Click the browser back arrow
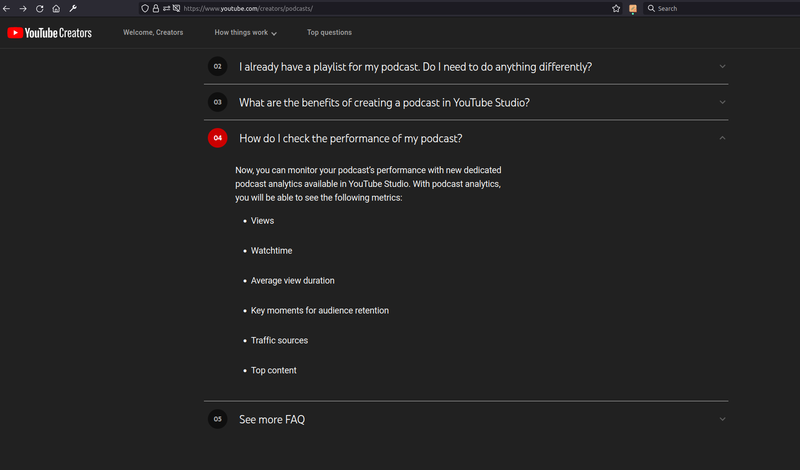 click(x=7, y=8)
